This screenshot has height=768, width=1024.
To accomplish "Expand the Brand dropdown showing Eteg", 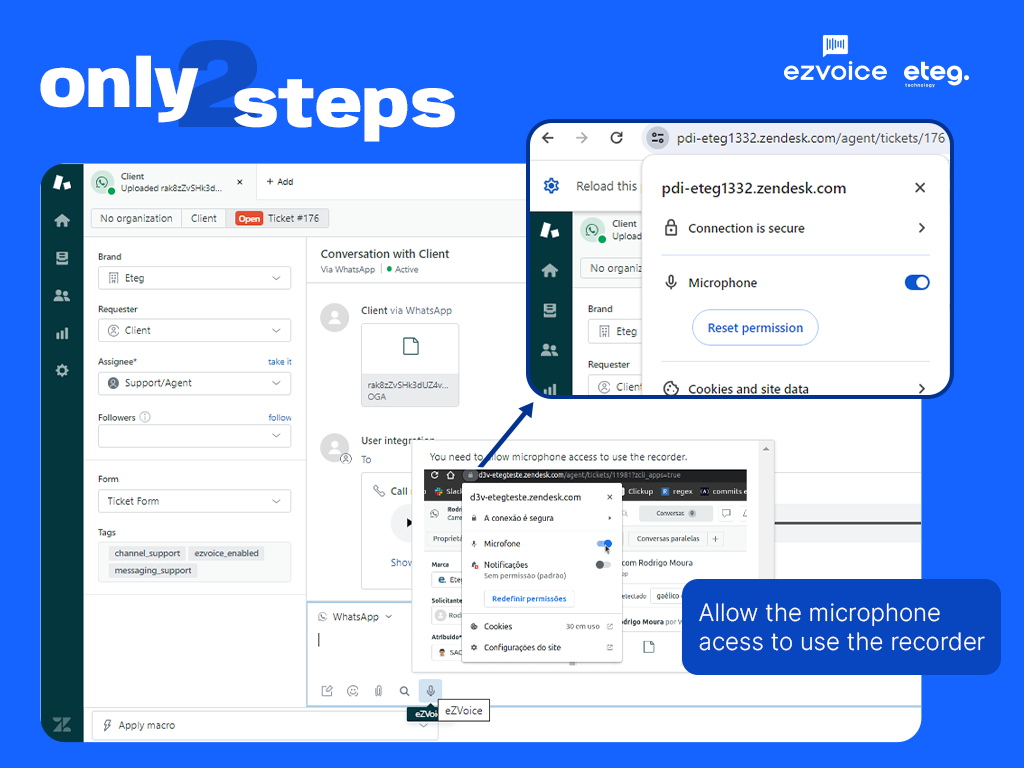I will click(194, 278).
